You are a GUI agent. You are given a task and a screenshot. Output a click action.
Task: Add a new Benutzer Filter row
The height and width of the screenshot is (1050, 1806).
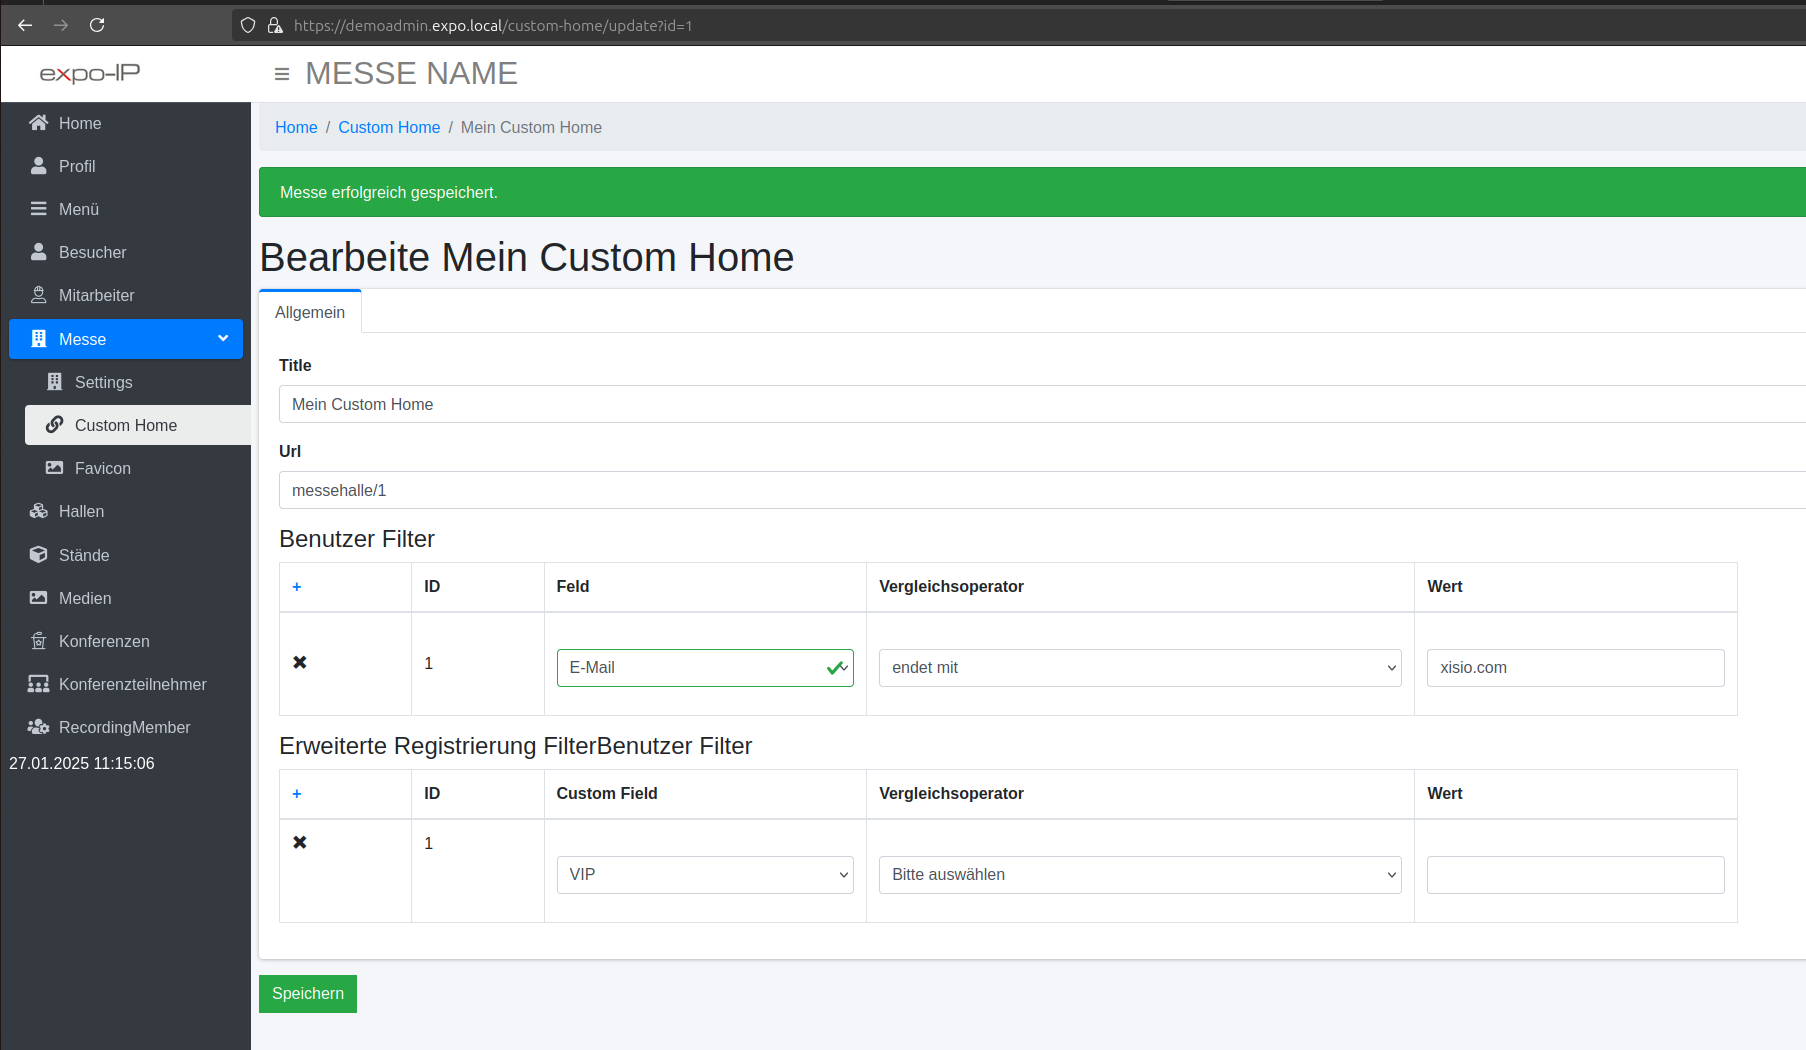[x=297, y=587]
